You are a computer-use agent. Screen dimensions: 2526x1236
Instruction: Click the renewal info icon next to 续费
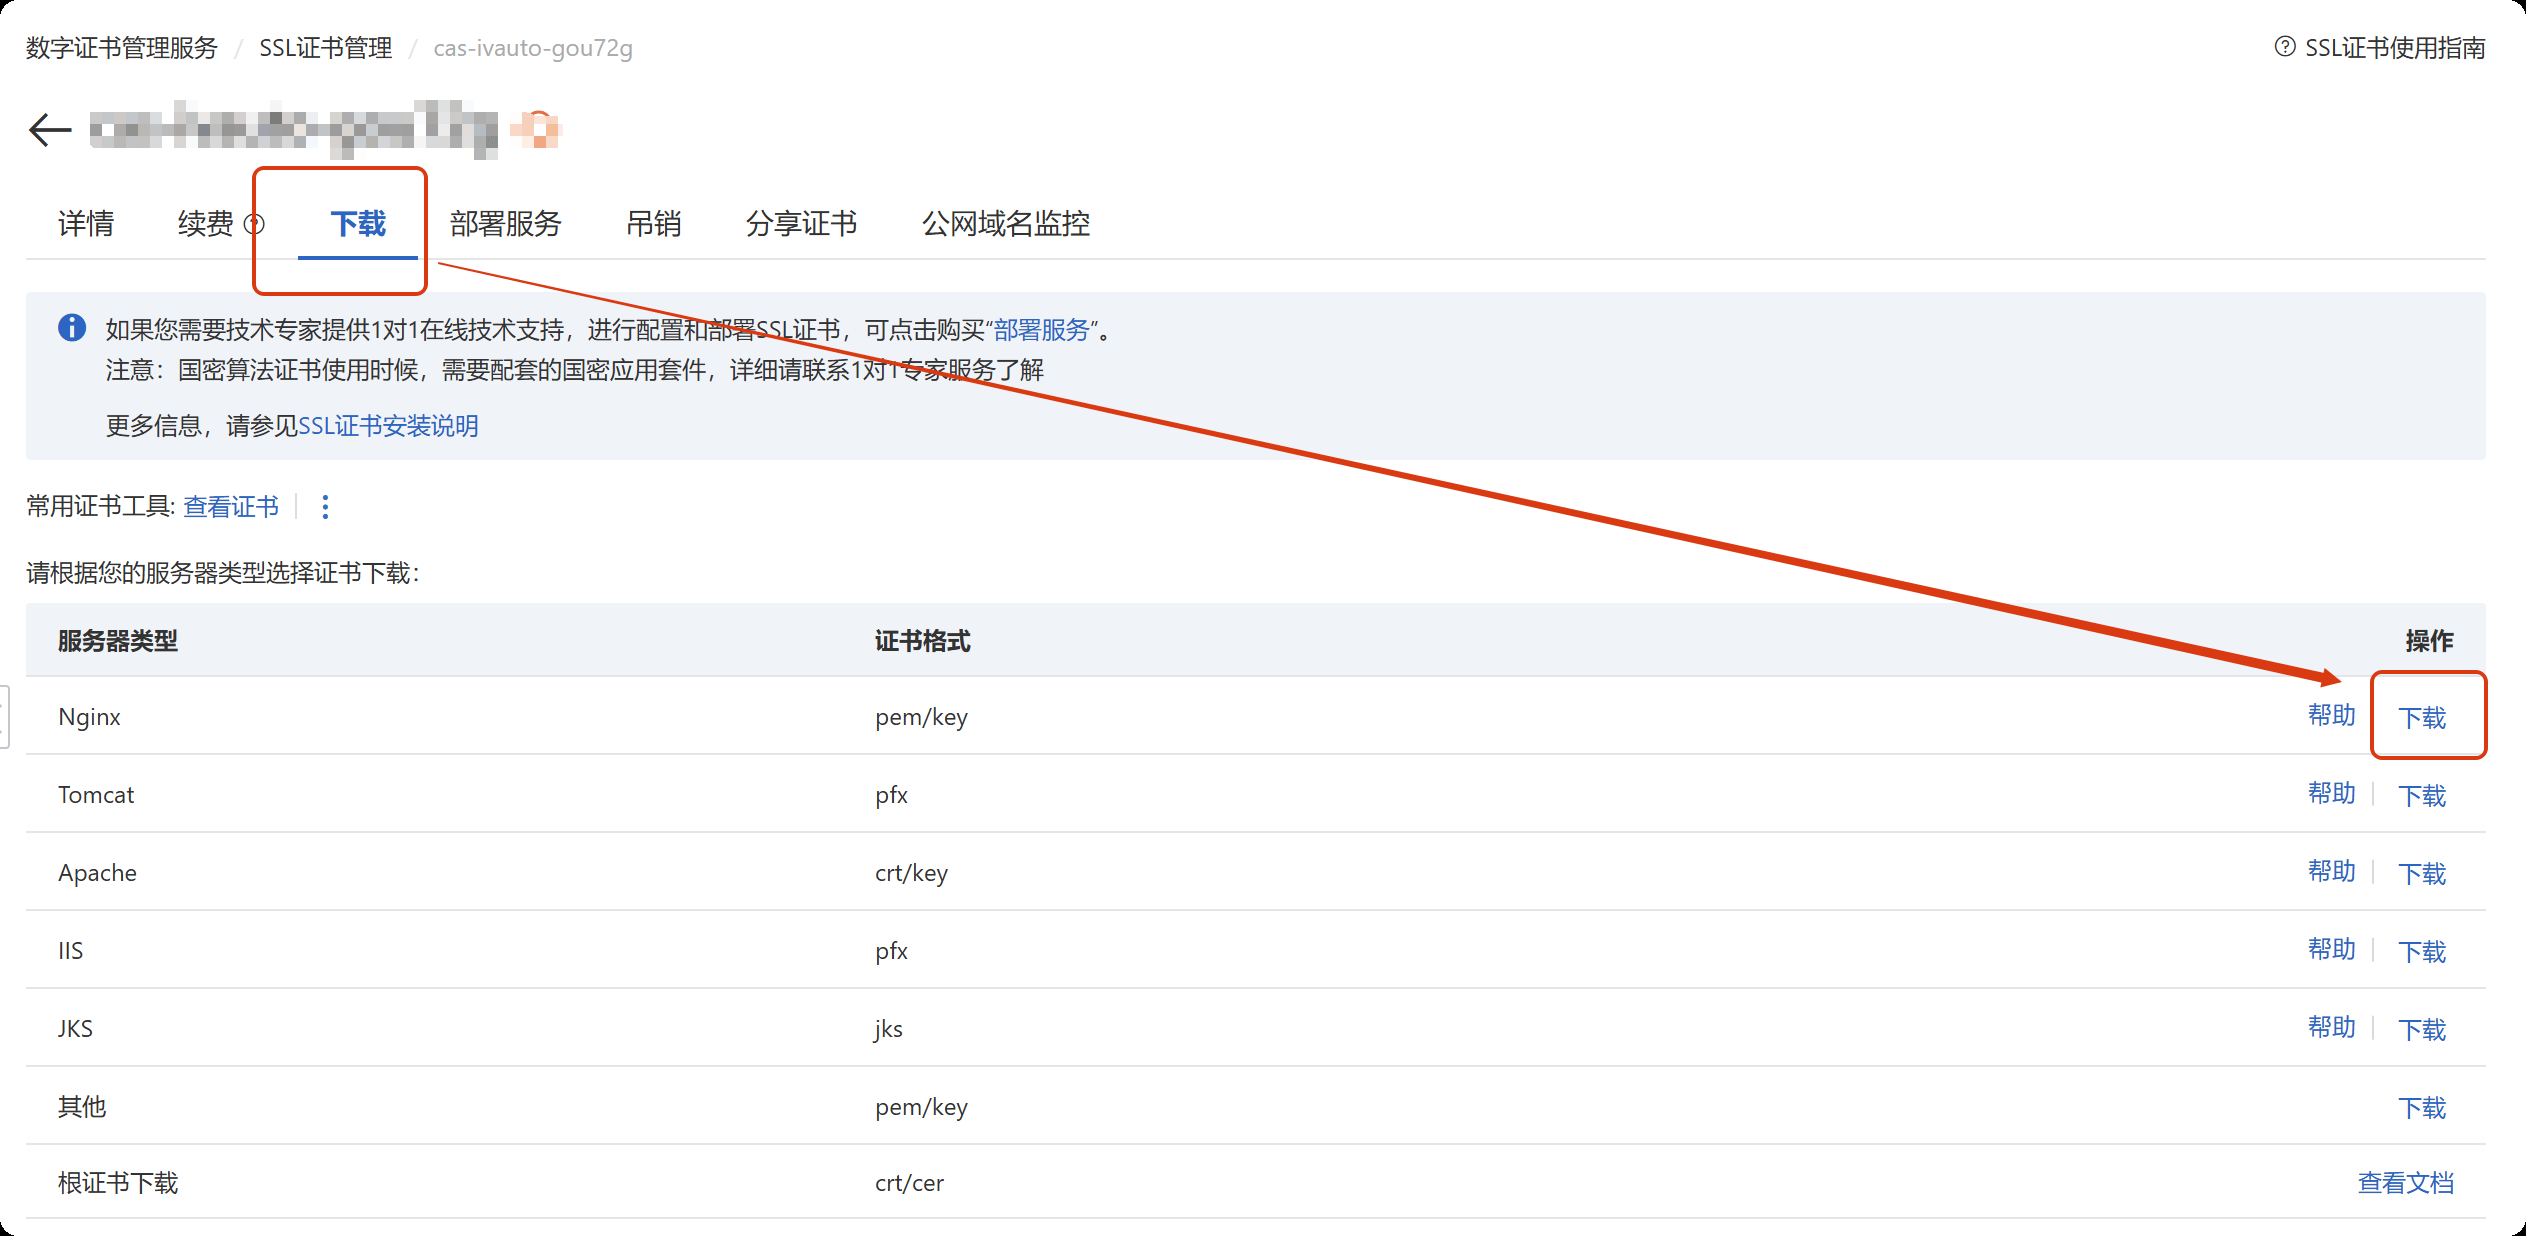click(x=255, y=224)
